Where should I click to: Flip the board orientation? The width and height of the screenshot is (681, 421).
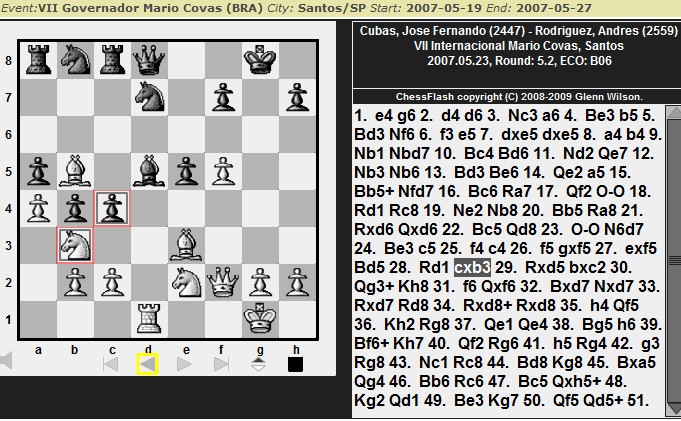[x=258, y=364]
